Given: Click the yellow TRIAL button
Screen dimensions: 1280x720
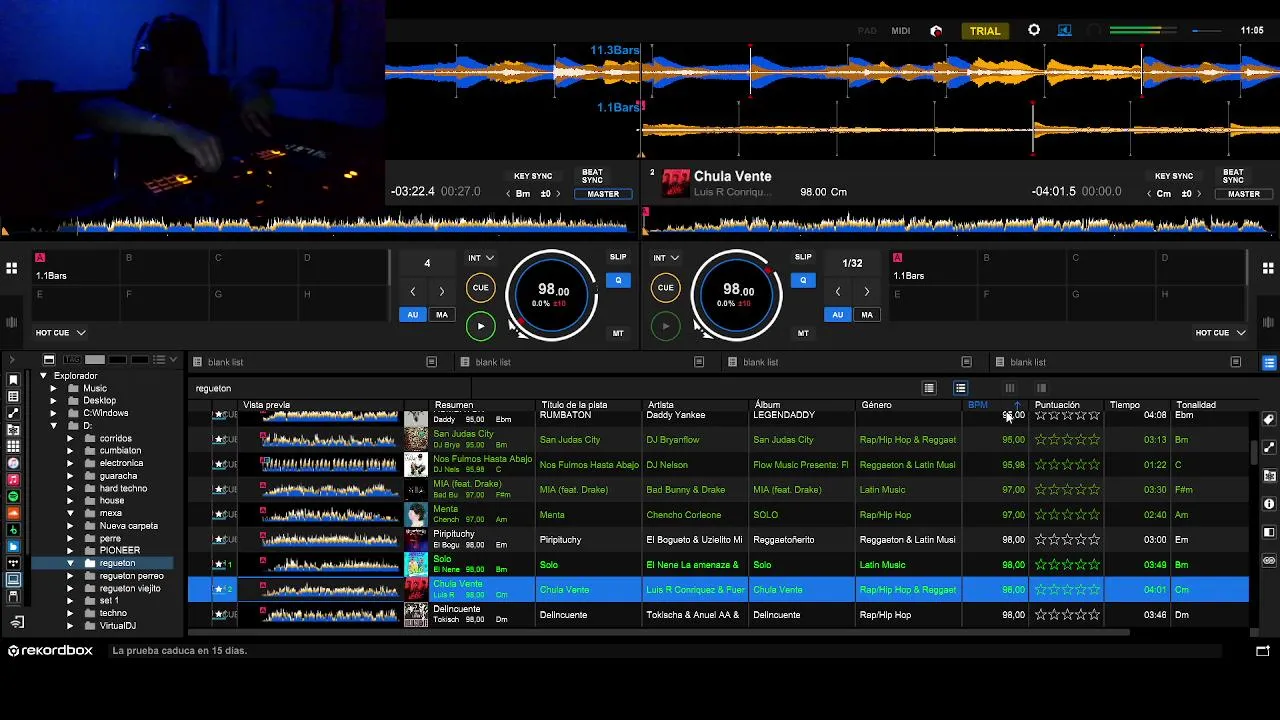Looking at the screenshot, I should click(x=985, y=31).
